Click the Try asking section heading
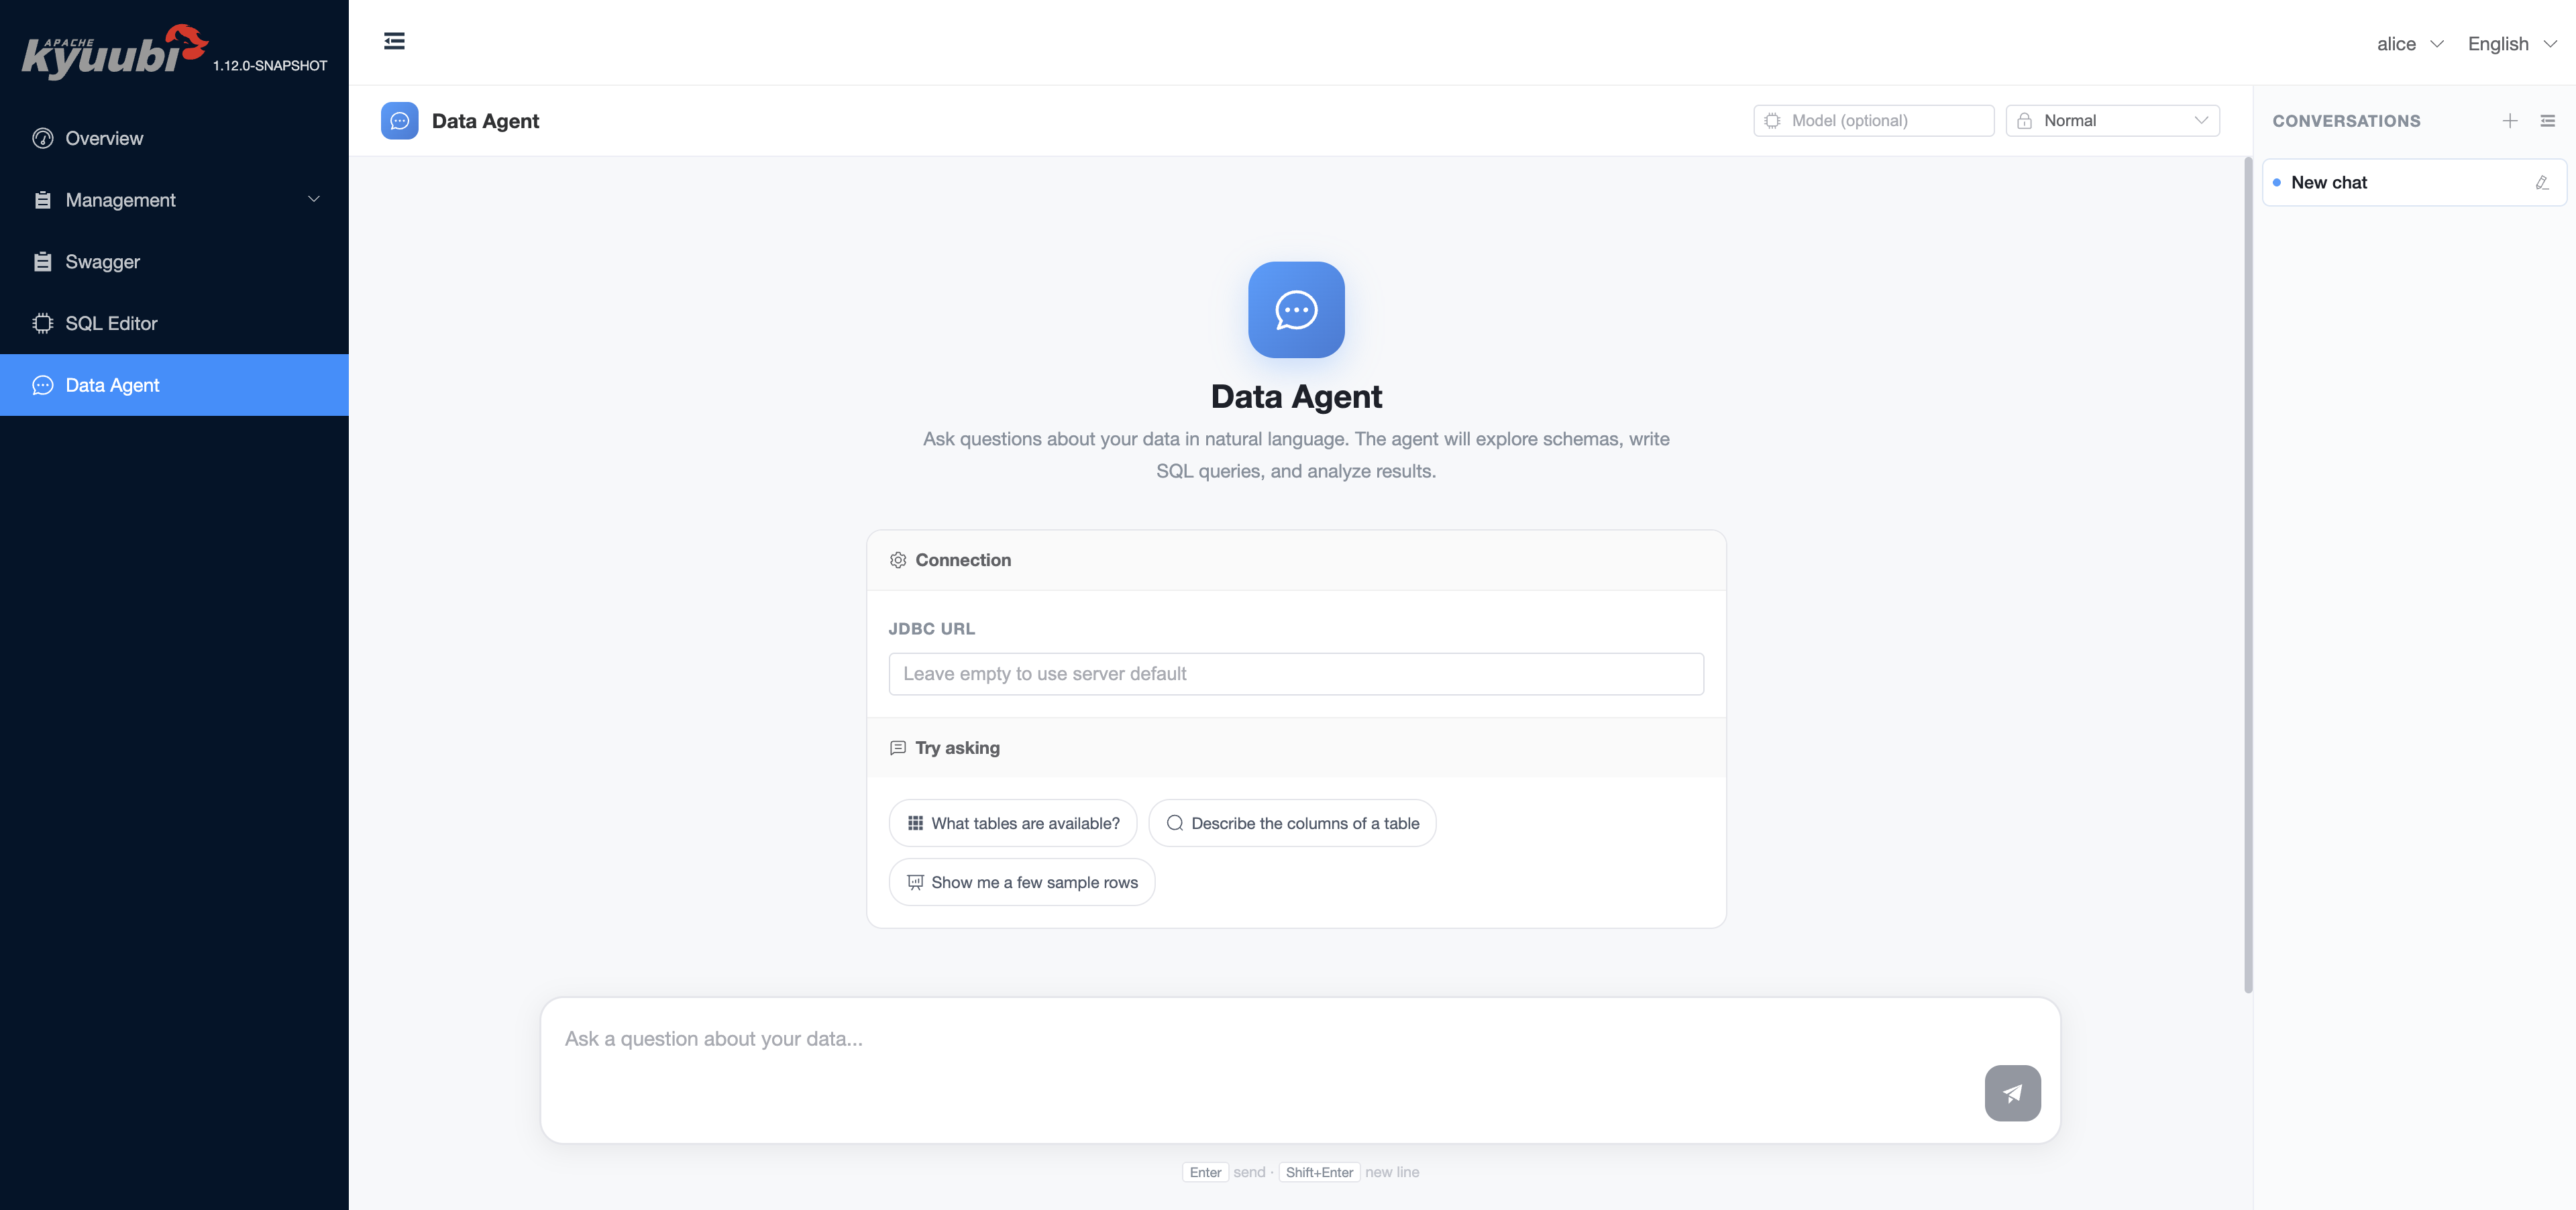The image size is (2576, 1210). (x=957, y=748)
